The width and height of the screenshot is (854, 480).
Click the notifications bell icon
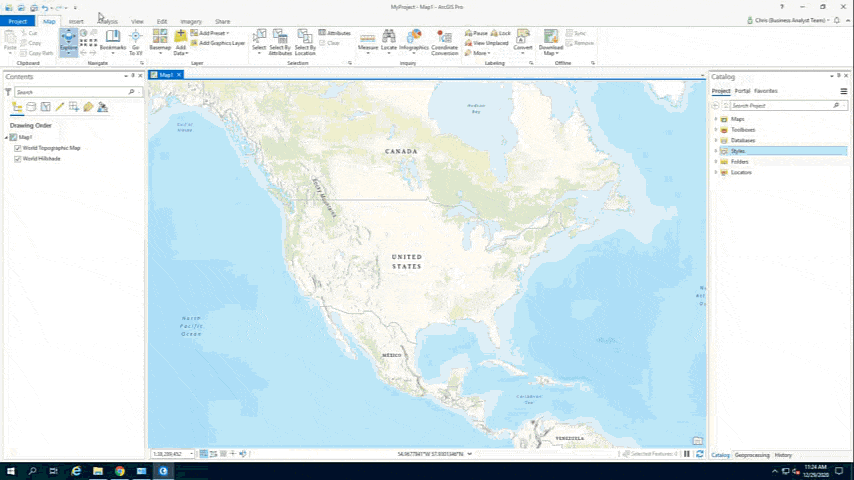pos(837,20)
